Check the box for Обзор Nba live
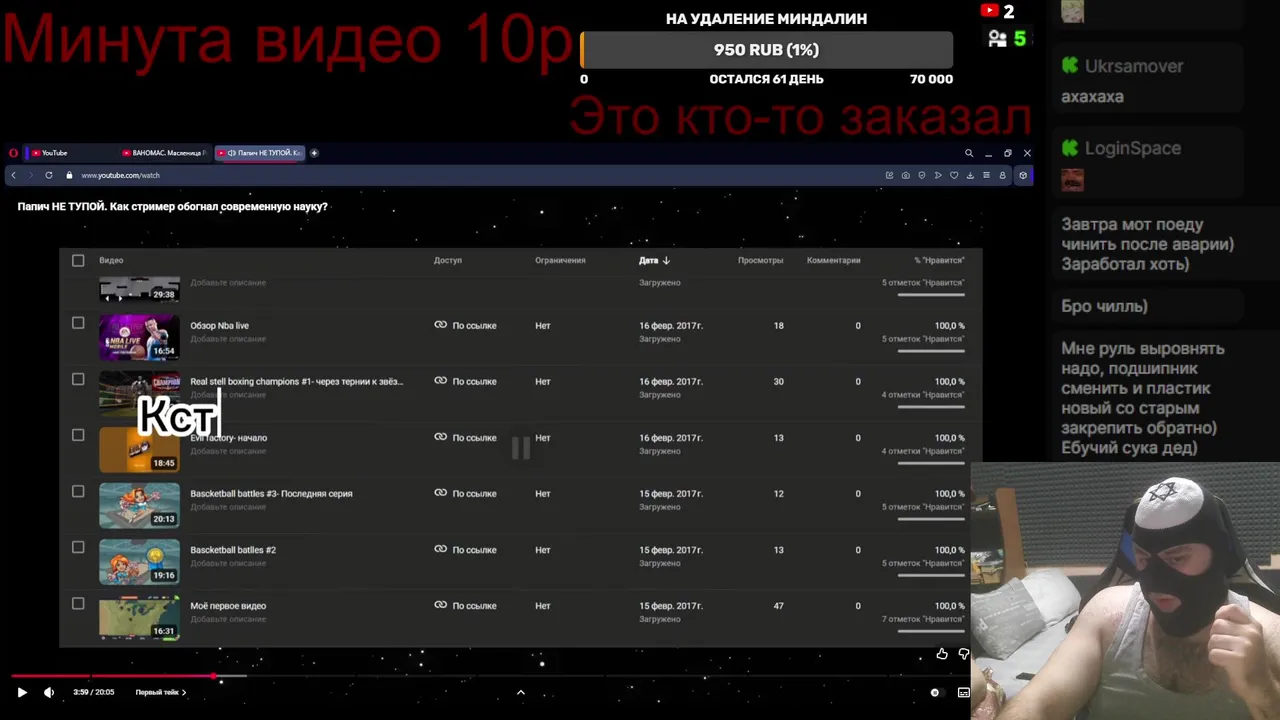The width and height of the screenshot is (1280, 720). (x=78, y=323)
